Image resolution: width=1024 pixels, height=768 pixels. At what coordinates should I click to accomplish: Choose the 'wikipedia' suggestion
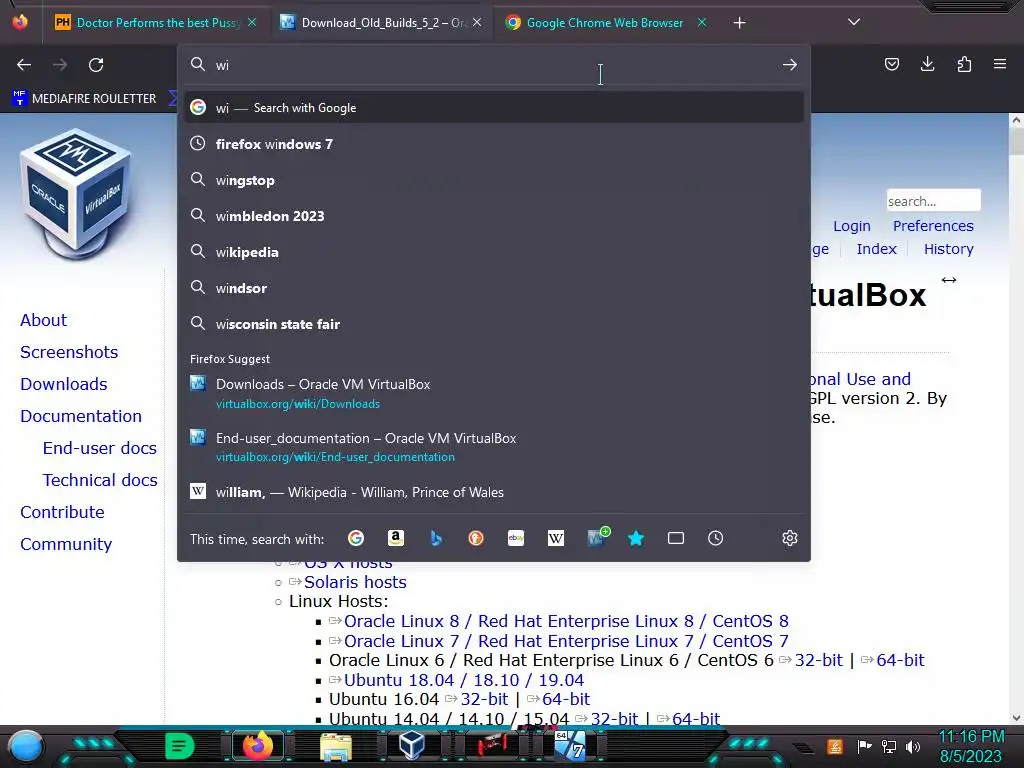pyautogui.click(x=494, y=252)
